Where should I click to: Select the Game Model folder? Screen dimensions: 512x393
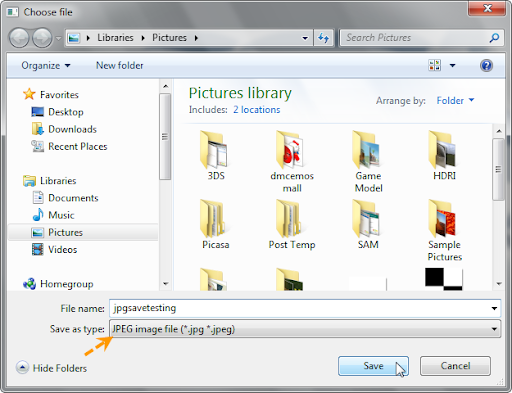(368, 161)
